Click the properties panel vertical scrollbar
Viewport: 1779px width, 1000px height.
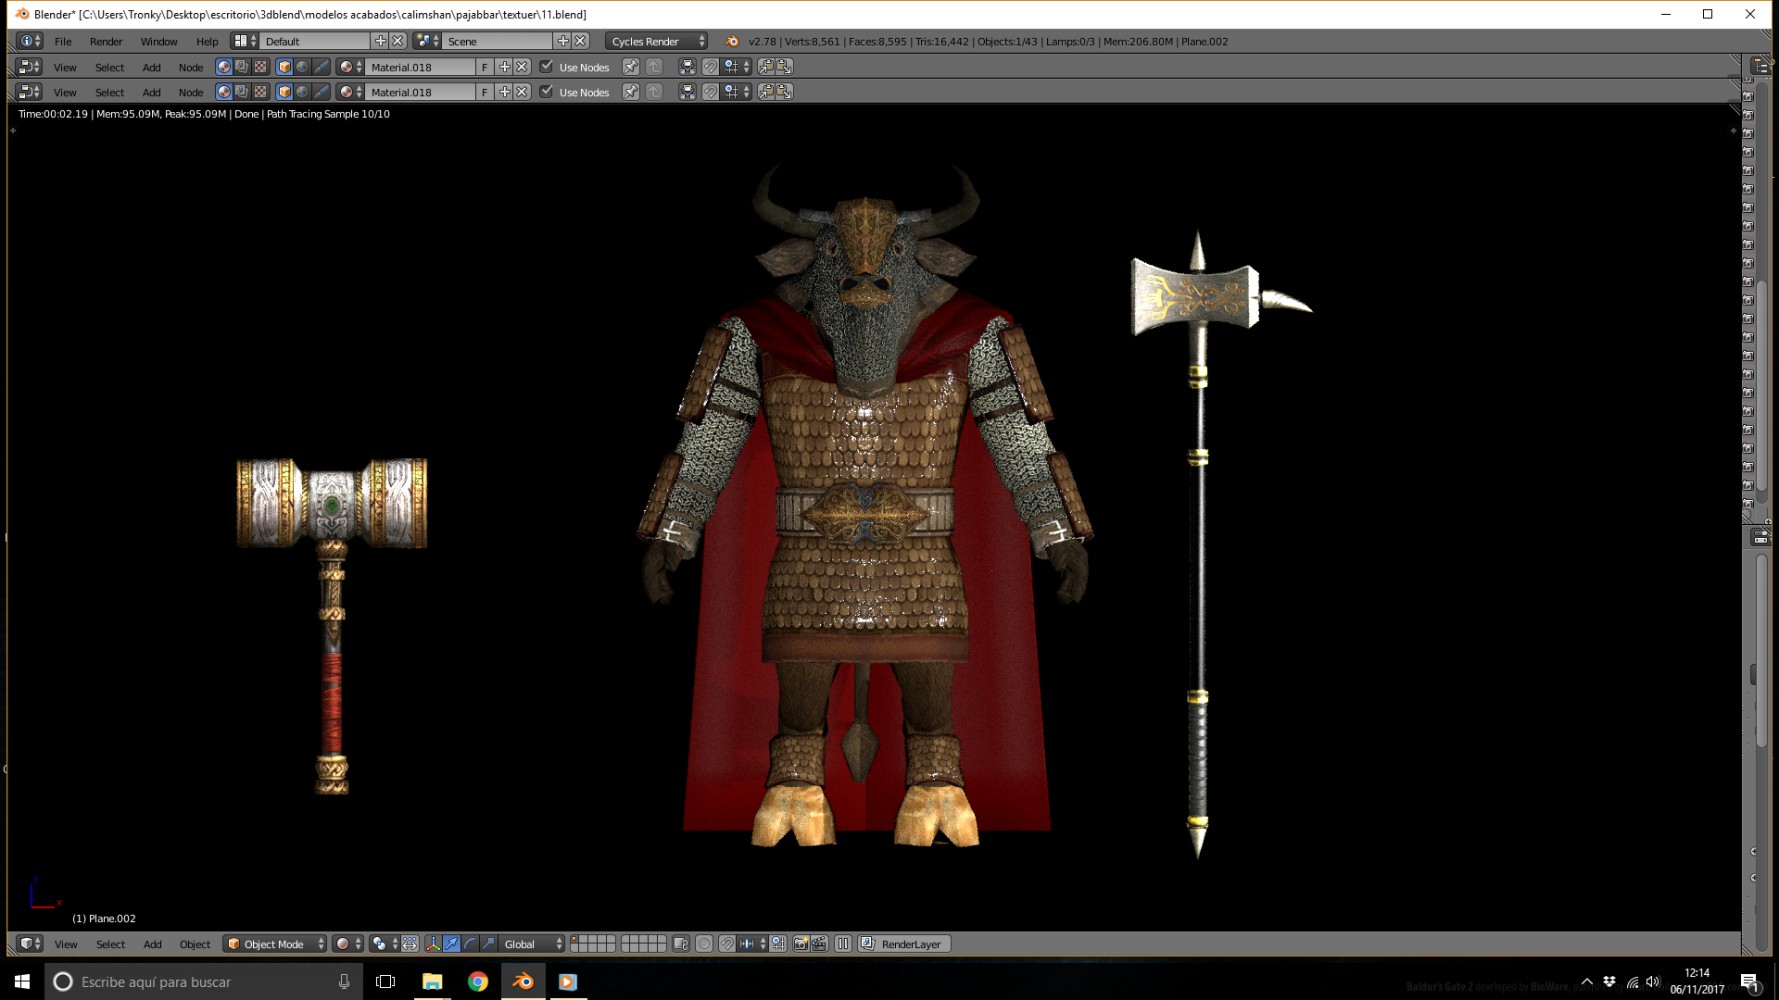(1761, 650)
